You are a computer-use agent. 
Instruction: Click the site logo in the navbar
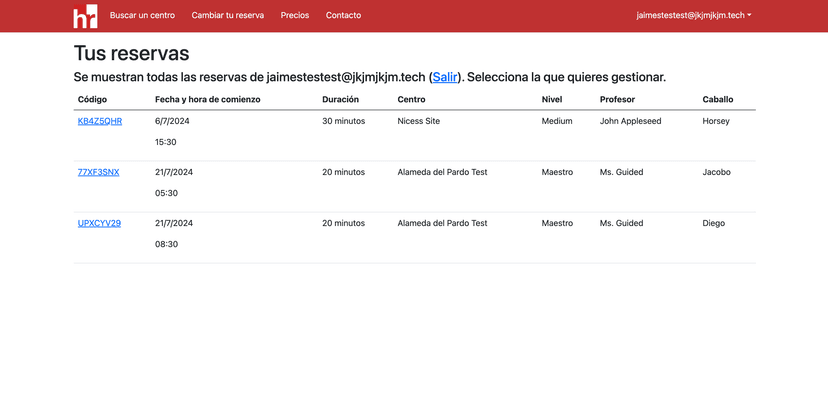click(85, 16)
